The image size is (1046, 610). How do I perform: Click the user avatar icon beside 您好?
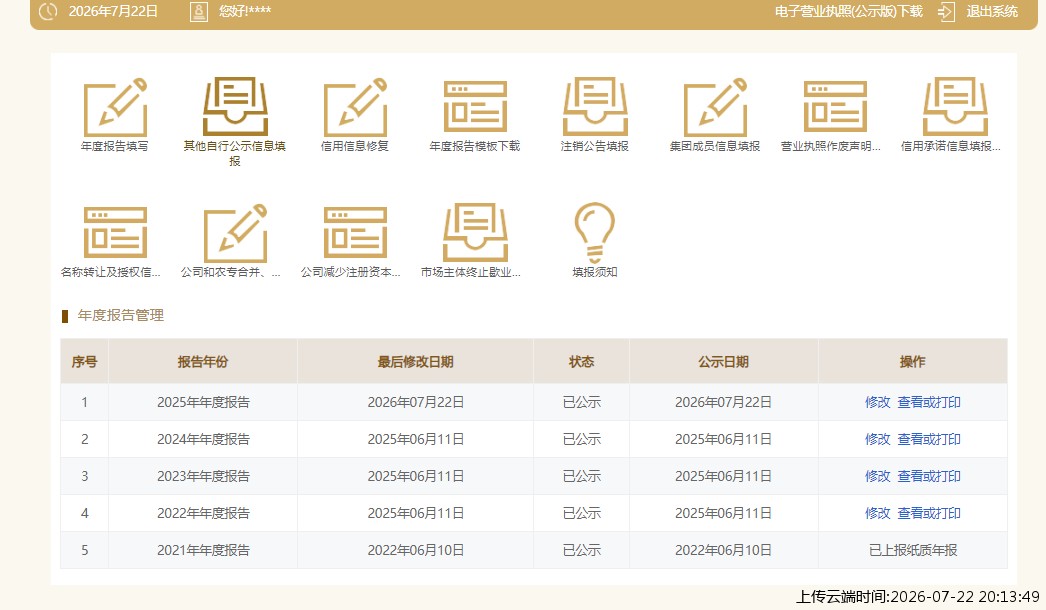tap(199, 11)
